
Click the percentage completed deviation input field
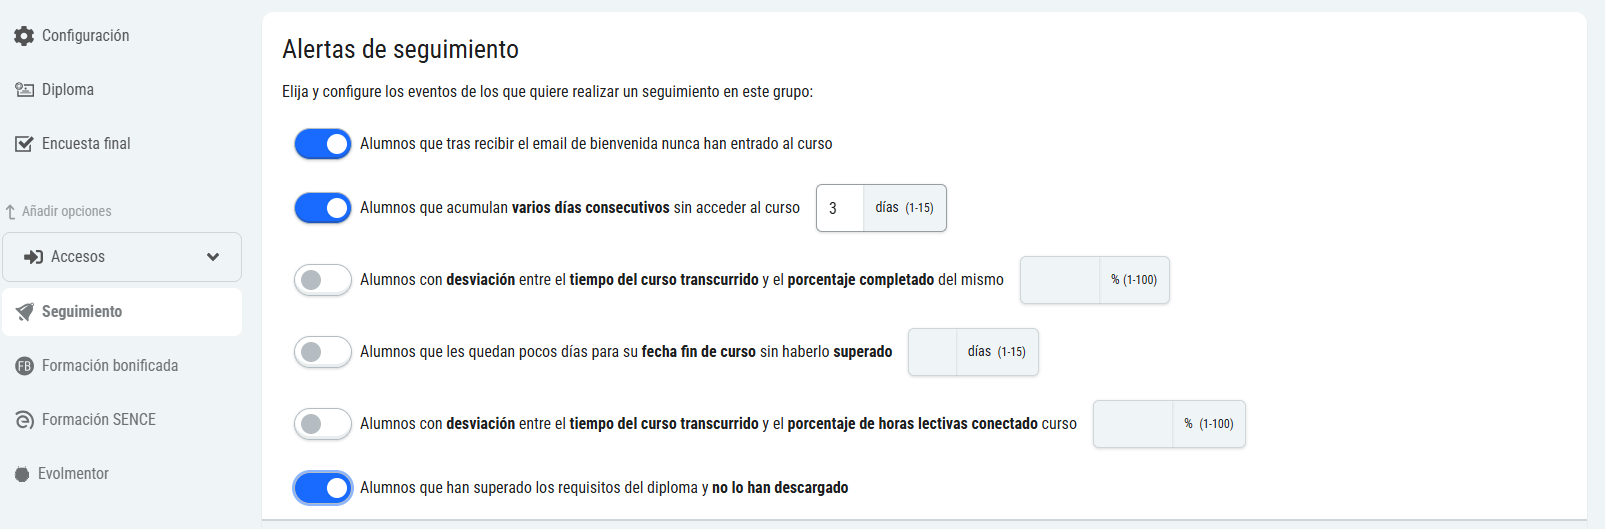coord(1060,280)
